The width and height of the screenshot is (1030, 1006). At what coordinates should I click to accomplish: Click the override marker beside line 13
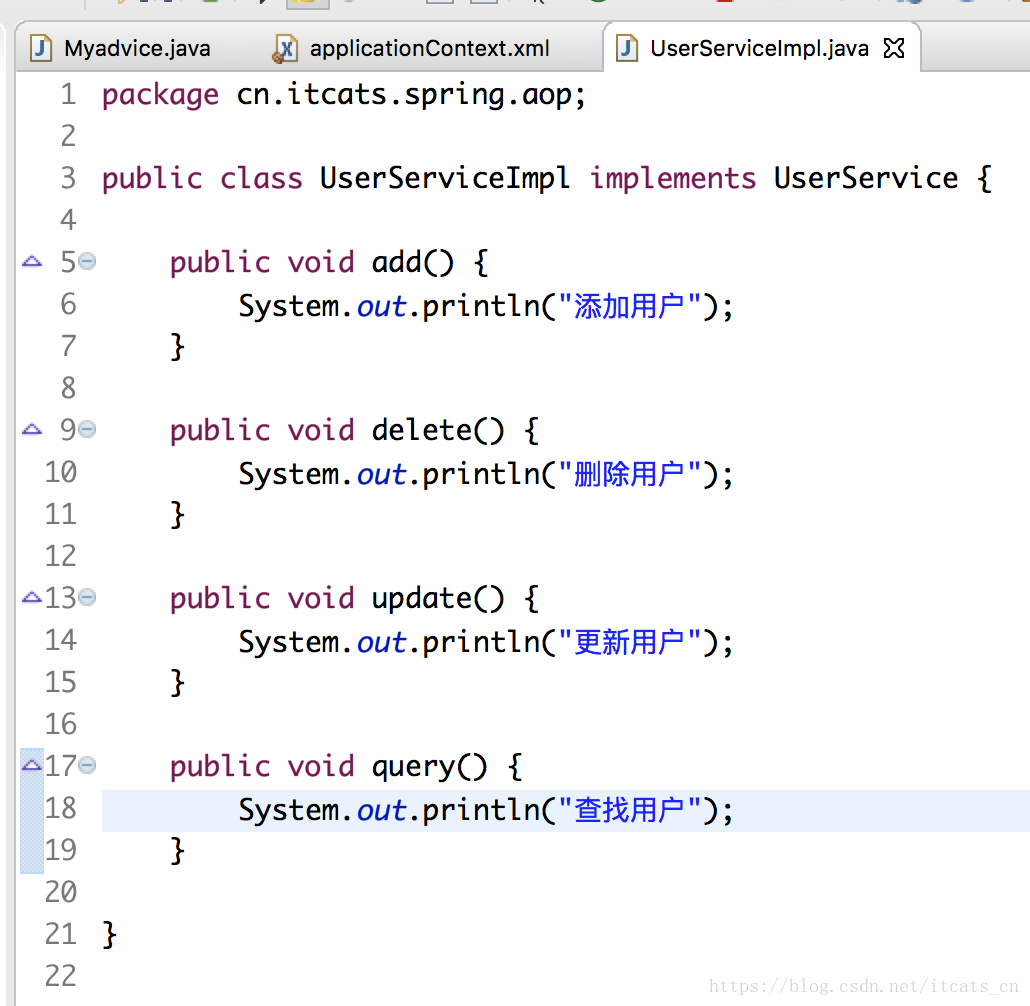[x=32, y=597]
